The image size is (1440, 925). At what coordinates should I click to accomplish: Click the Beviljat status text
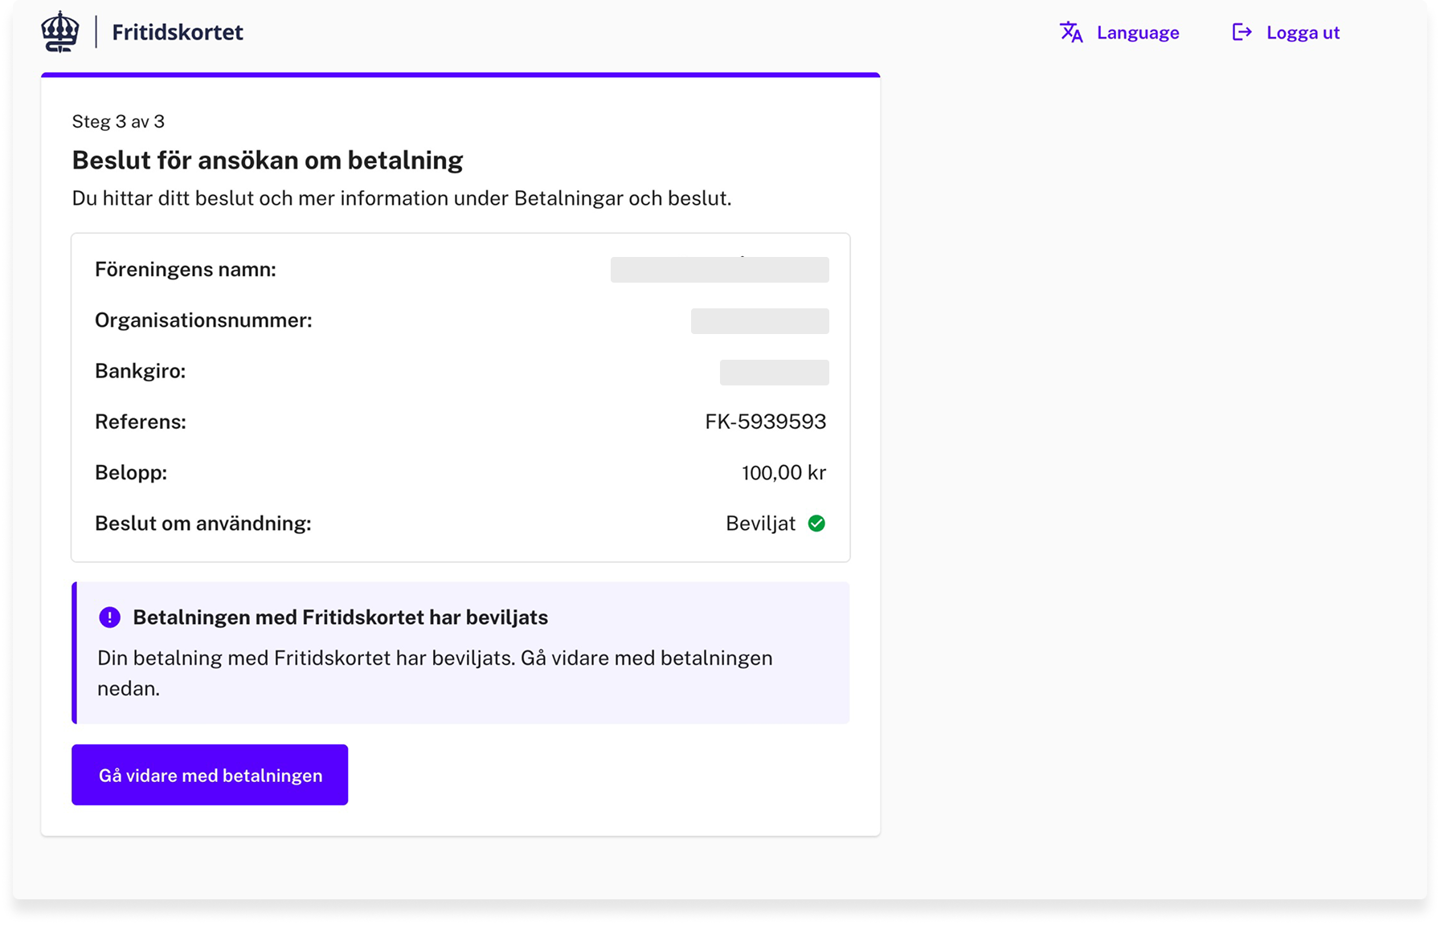tap(760, 523)
